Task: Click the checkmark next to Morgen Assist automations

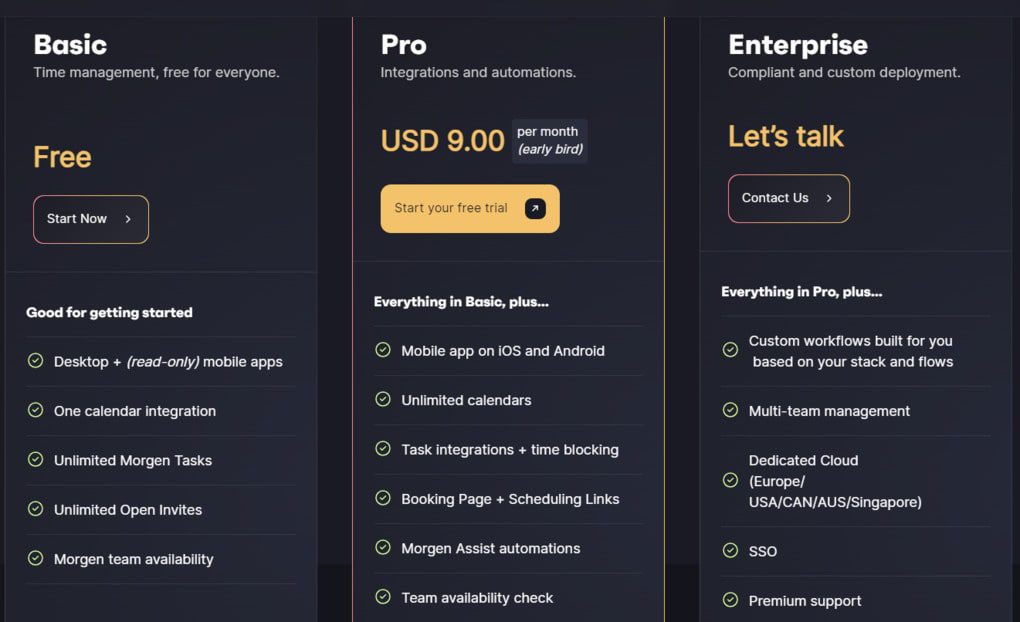Action: coord(383,548)
